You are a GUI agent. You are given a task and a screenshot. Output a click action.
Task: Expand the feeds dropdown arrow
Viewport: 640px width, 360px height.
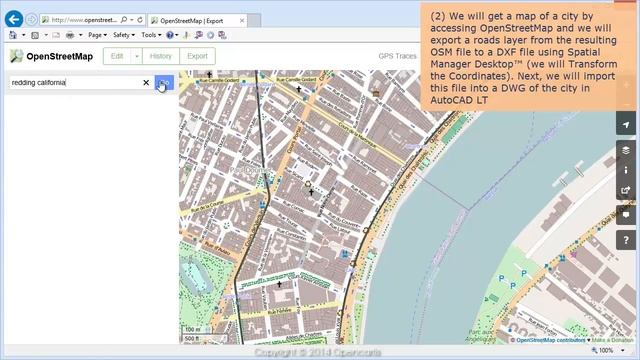tap(46, 35)
